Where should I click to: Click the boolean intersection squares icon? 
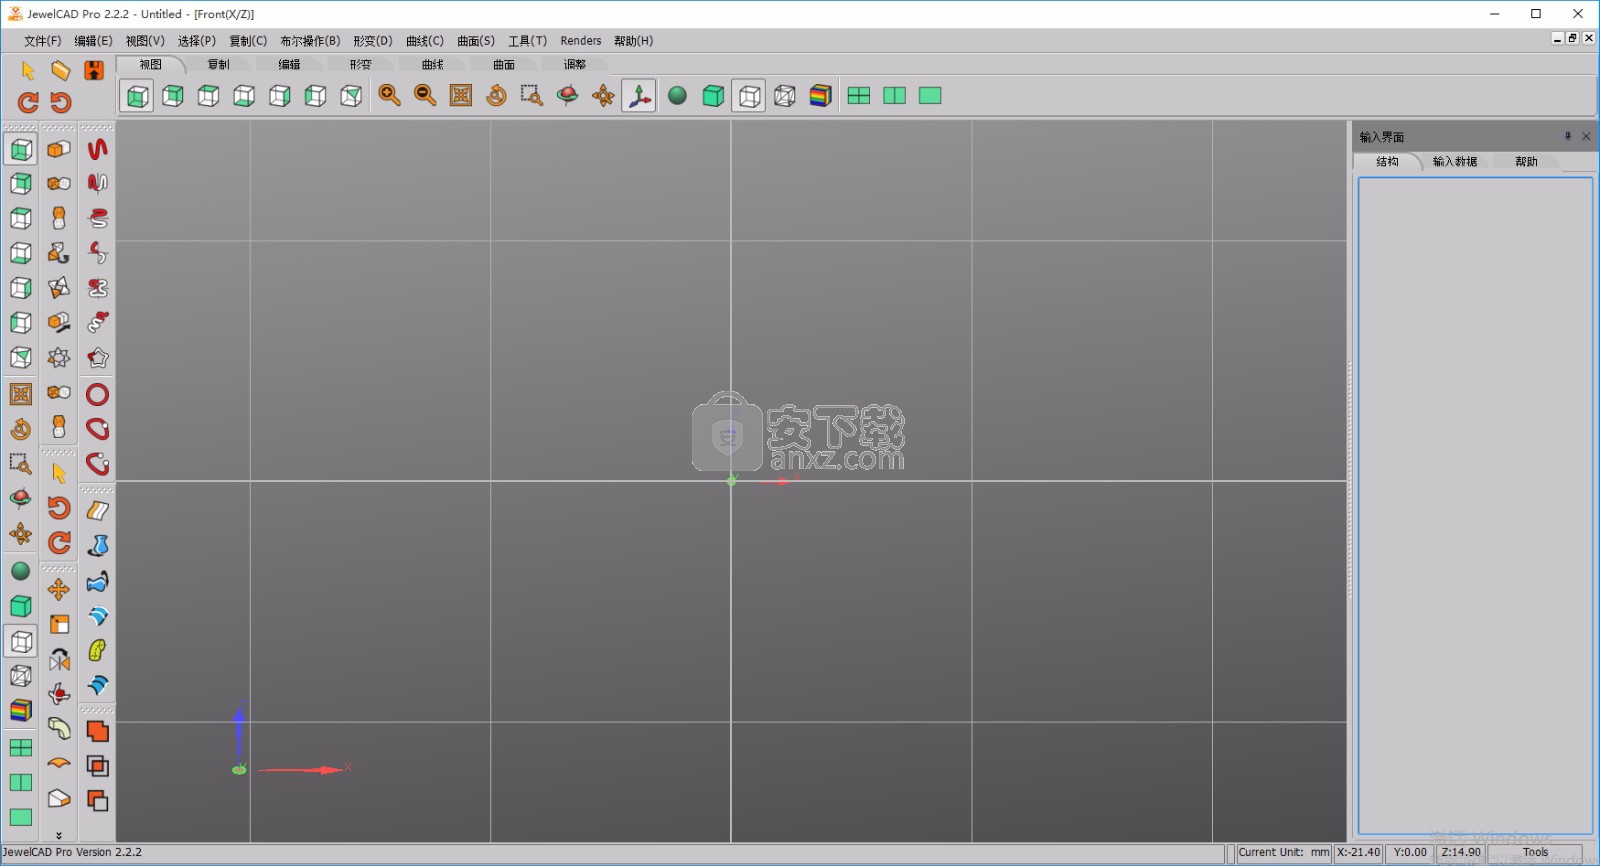point(97,766)
